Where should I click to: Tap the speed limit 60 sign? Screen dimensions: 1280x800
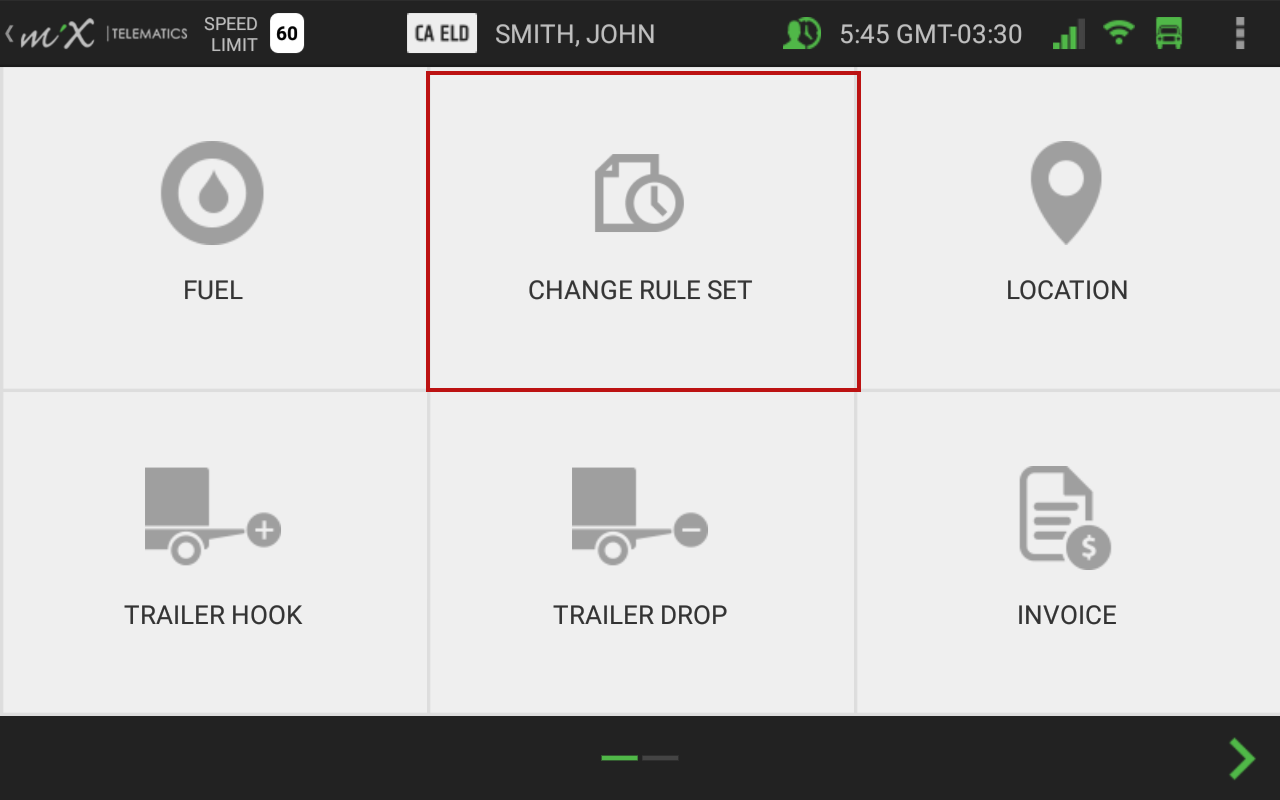[287, 34]
